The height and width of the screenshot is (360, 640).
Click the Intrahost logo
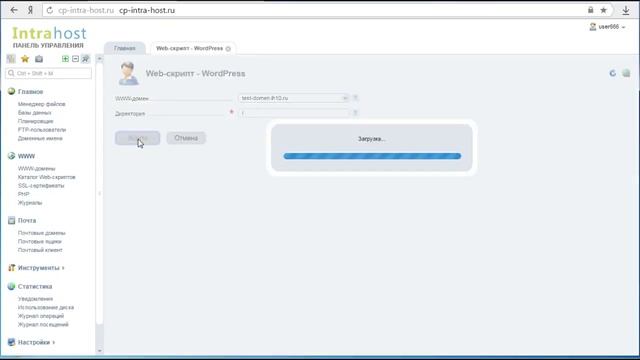click(49, 33)
